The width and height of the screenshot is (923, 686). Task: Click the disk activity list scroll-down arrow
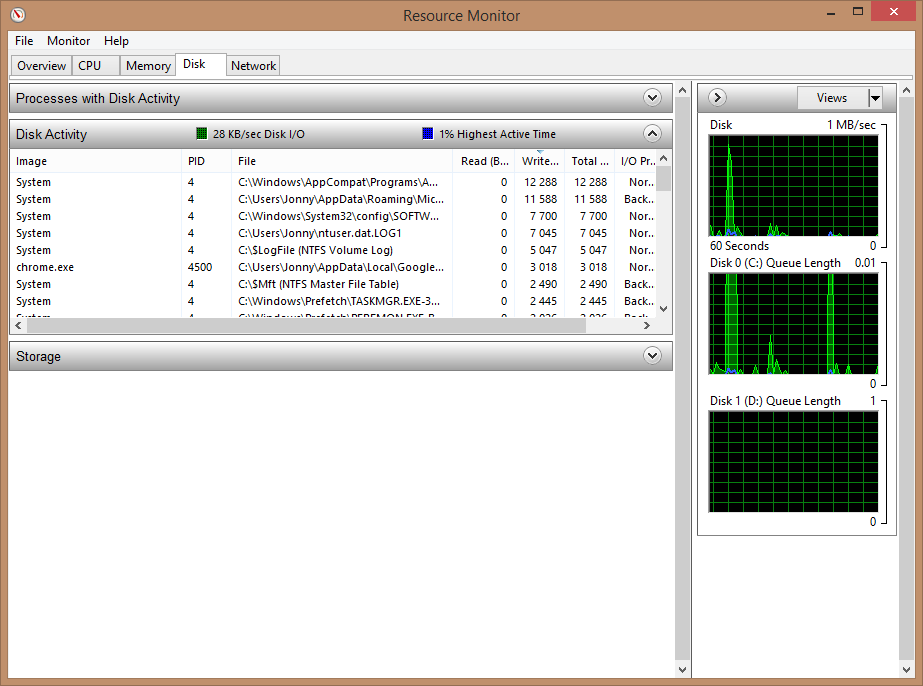click(x=663, y=309)
